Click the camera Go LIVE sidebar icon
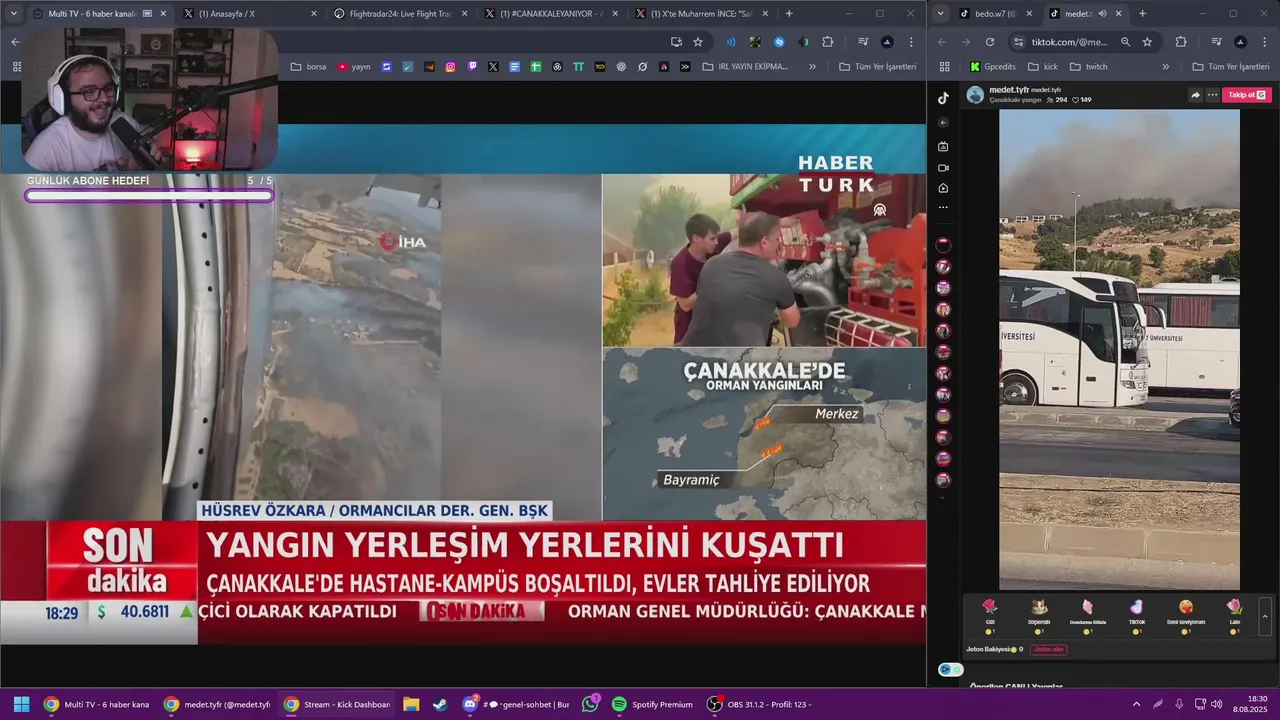Screen dimensions: 1280x720 point(943,168)
